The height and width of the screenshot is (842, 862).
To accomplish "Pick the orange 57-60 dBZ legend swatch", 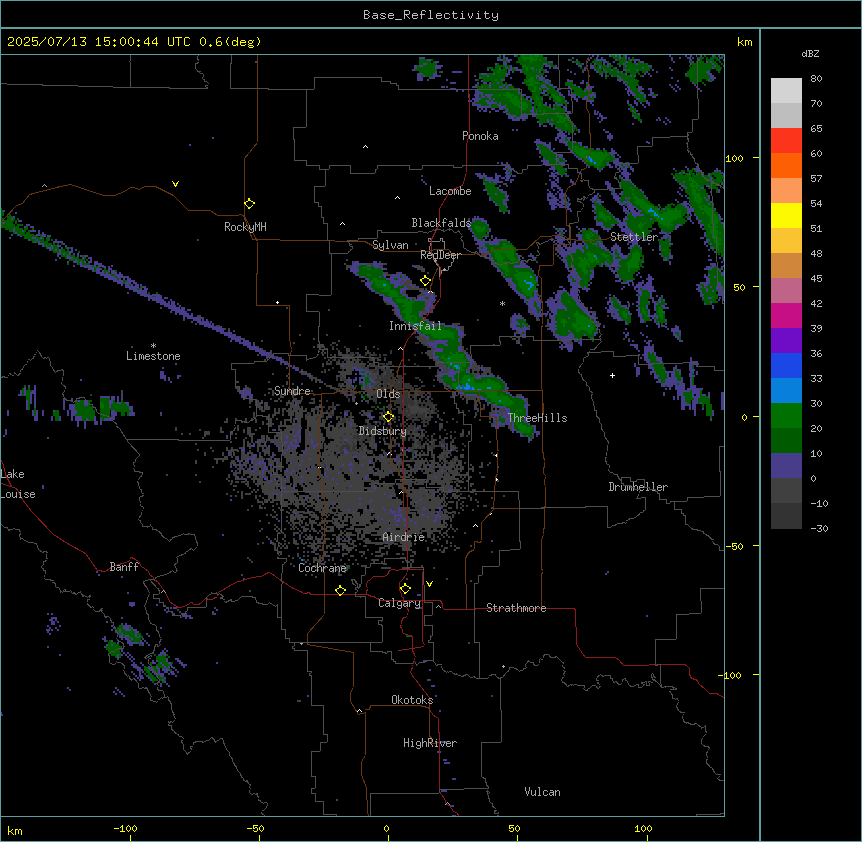I will tap(786, 165).
